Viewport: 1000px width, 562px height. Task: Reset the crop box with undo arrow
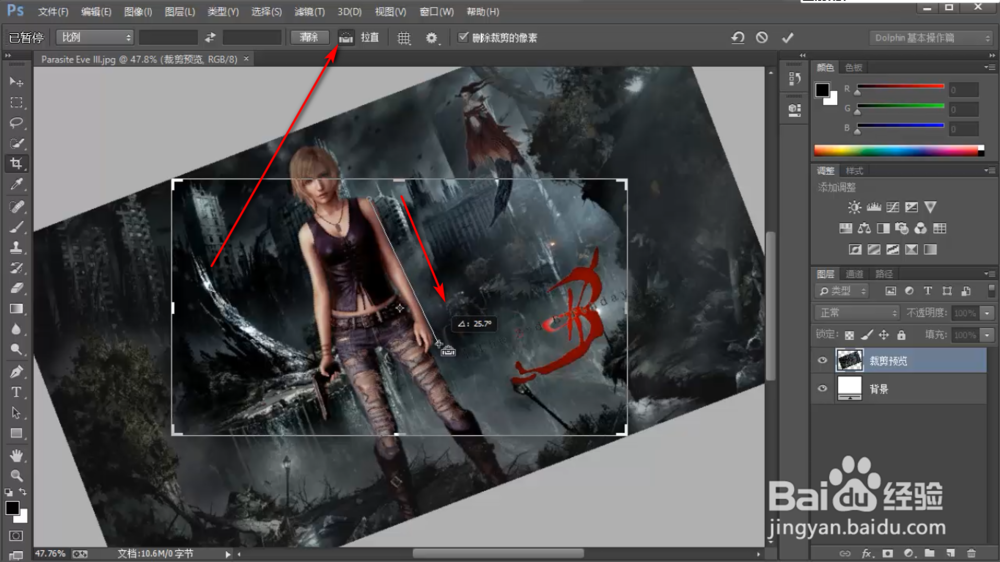click(x=738, y=38)
